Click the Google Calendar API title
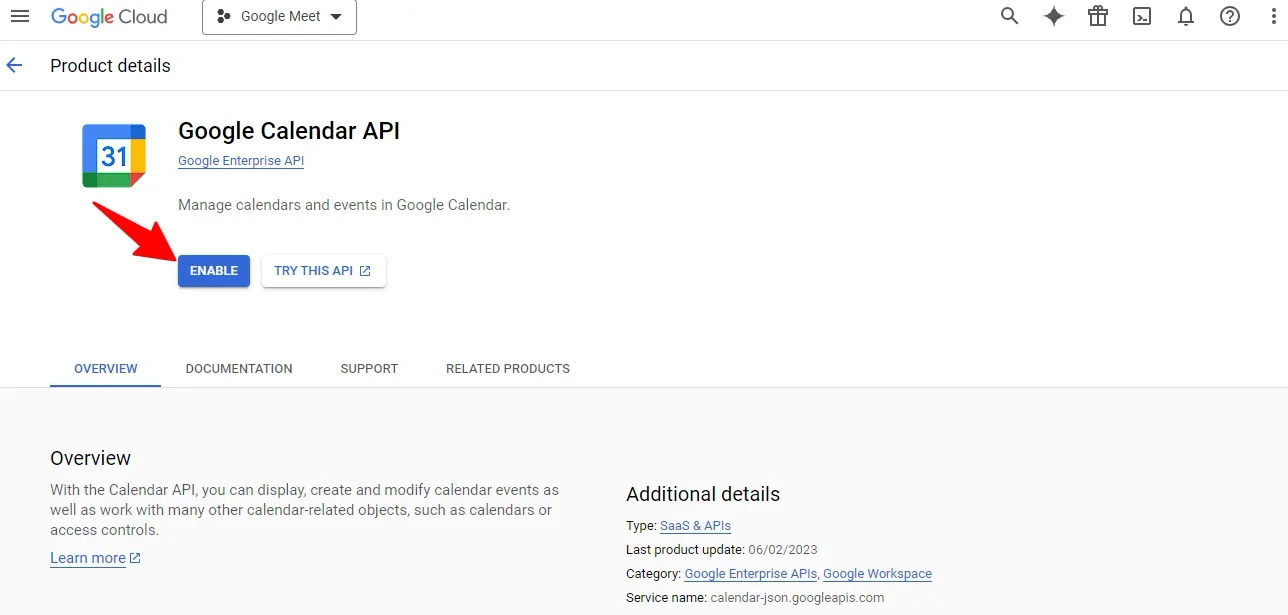 coord(289,131)
